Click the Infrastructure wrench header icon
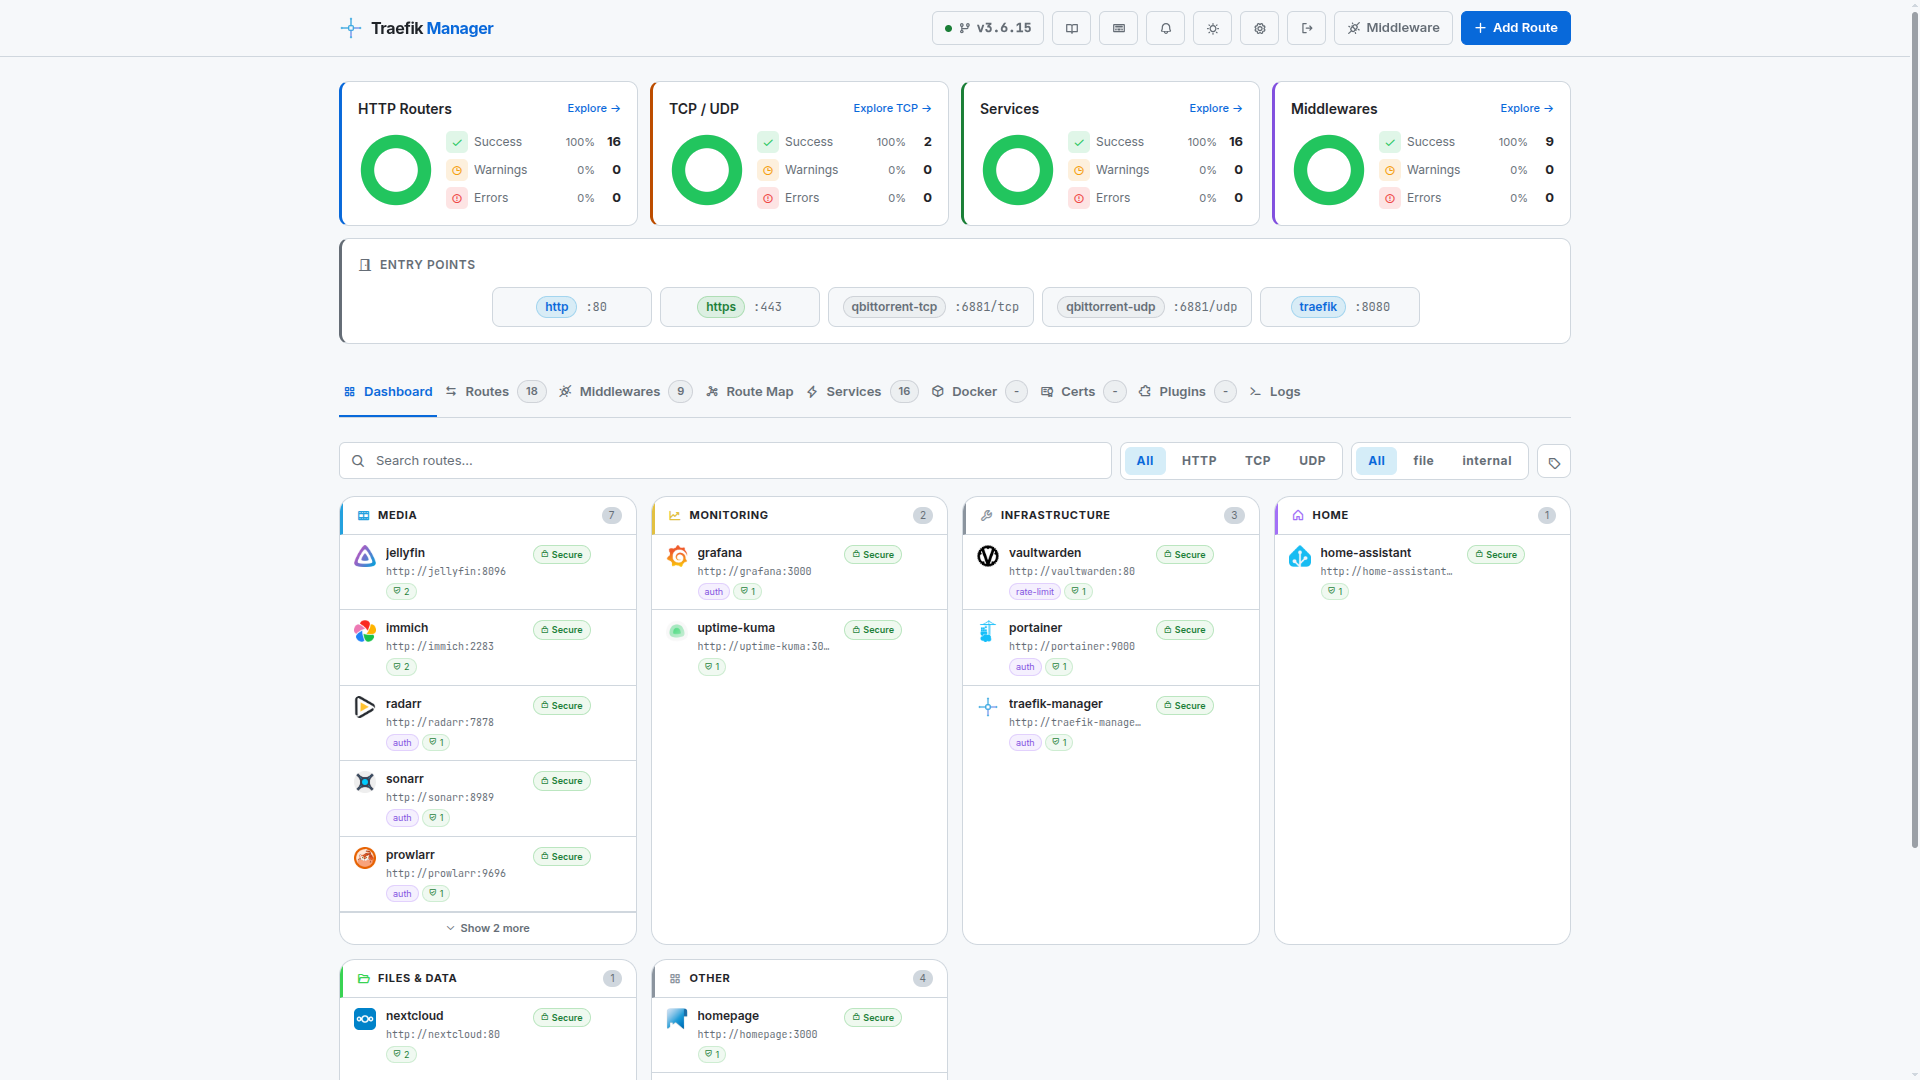This screenshot has height=1080, width=1920. point(987,516)
